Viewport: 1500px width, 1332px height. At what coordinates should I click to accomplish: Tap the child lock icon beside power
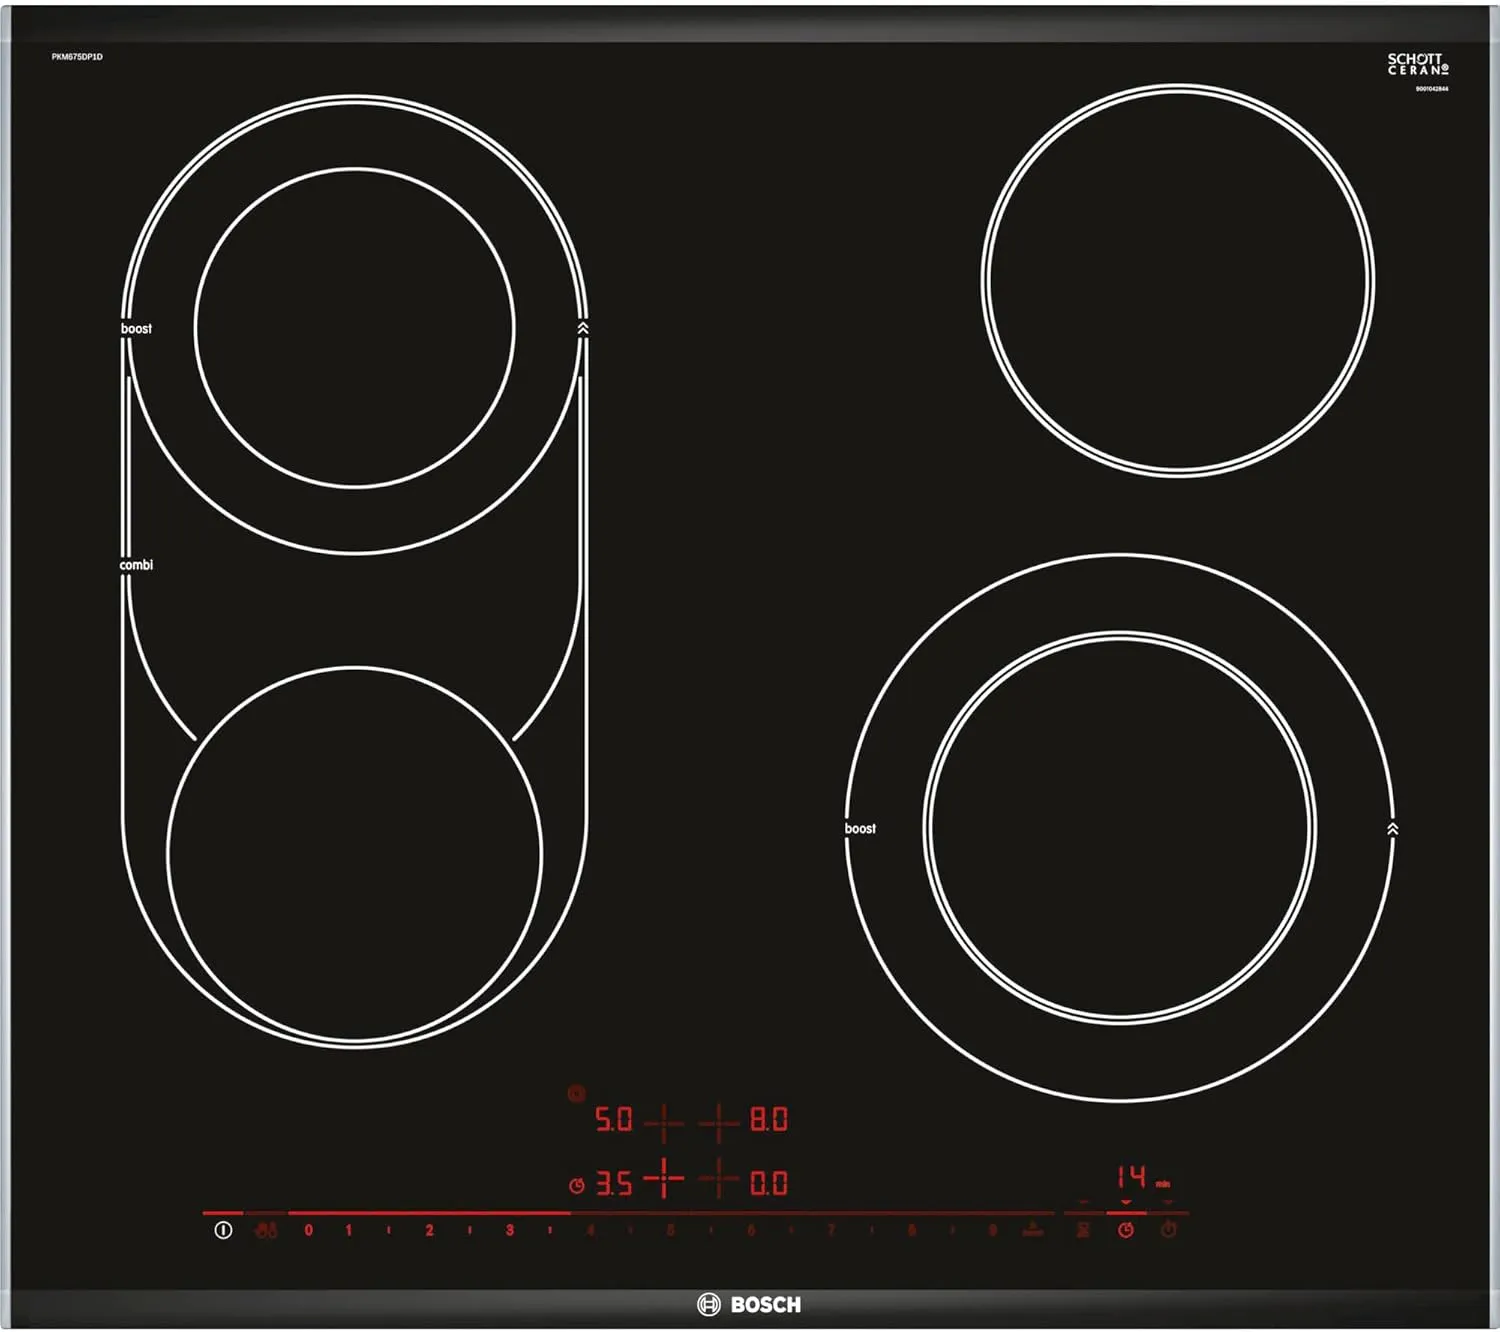[x=266, y=1230]
